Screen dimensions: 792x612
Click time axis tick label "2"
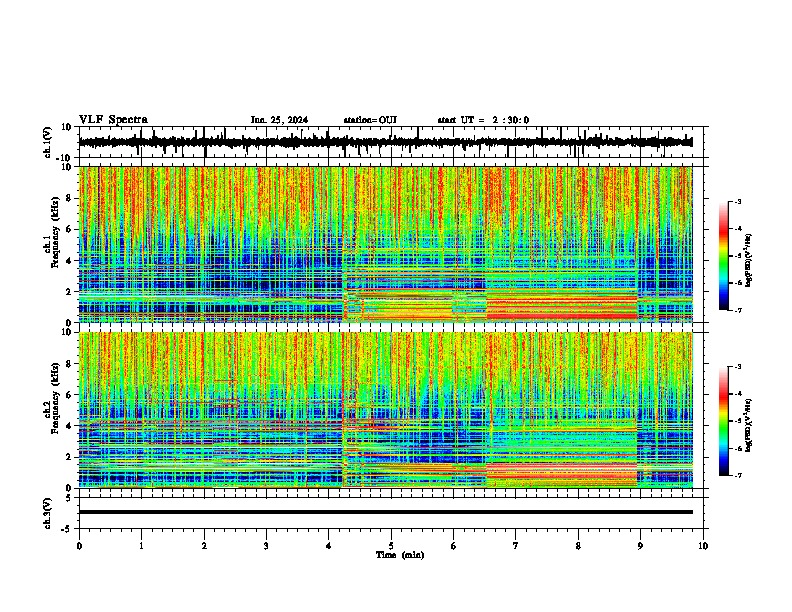204,546
